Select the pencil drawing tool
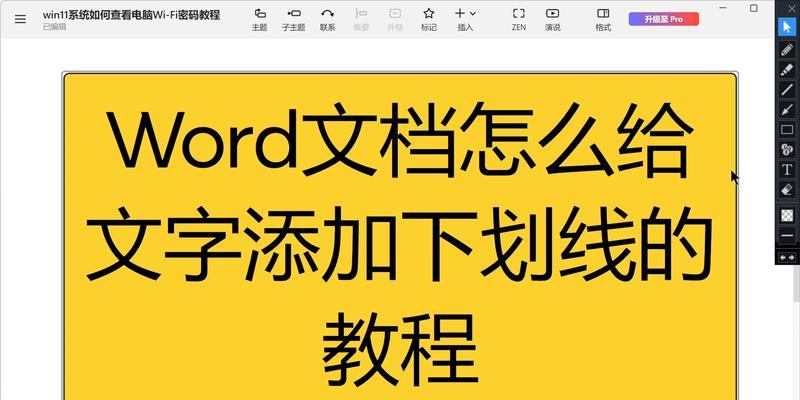 click(x=787, y=49)
